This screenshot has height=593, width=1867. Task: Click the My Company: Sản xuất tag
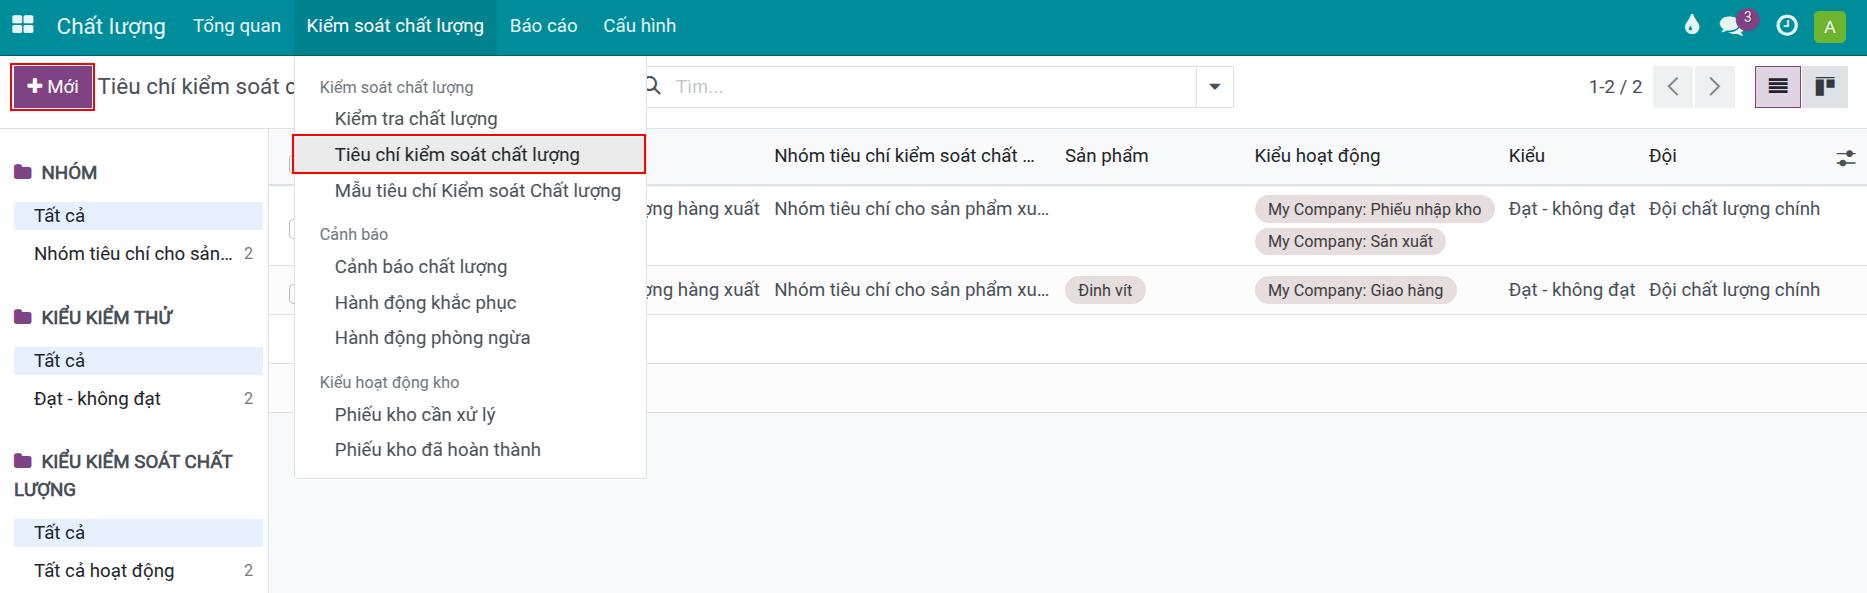pyautogui.click(x=1350, y=241)
